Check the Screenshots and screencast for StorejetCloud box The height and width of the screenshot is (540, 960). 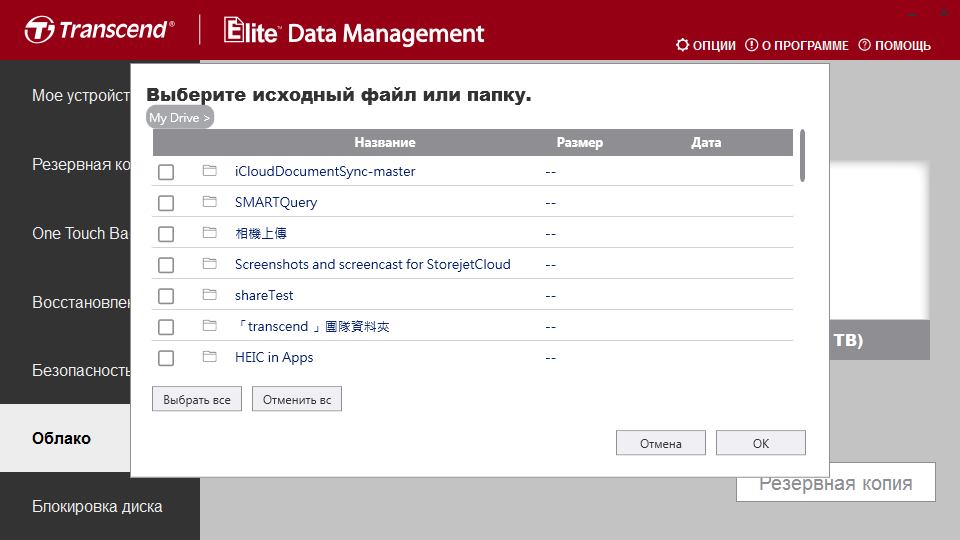[166, 265]
